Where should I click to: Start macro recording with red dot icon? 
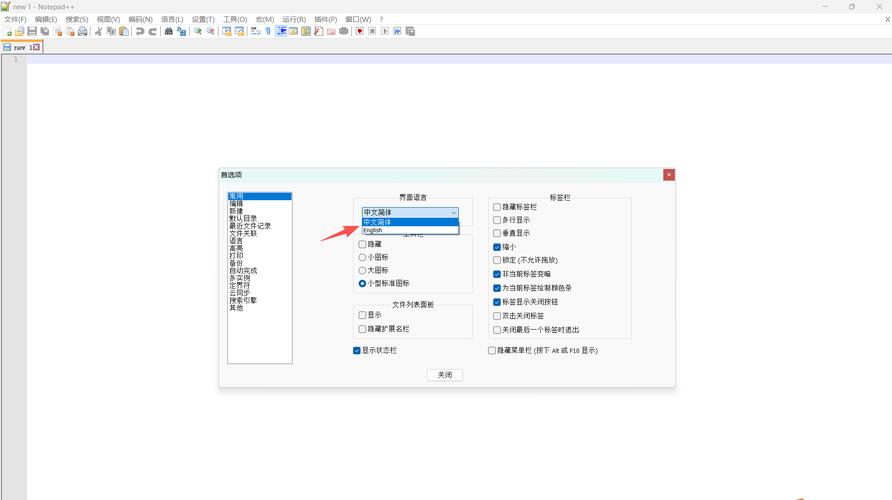click(360, 31)
